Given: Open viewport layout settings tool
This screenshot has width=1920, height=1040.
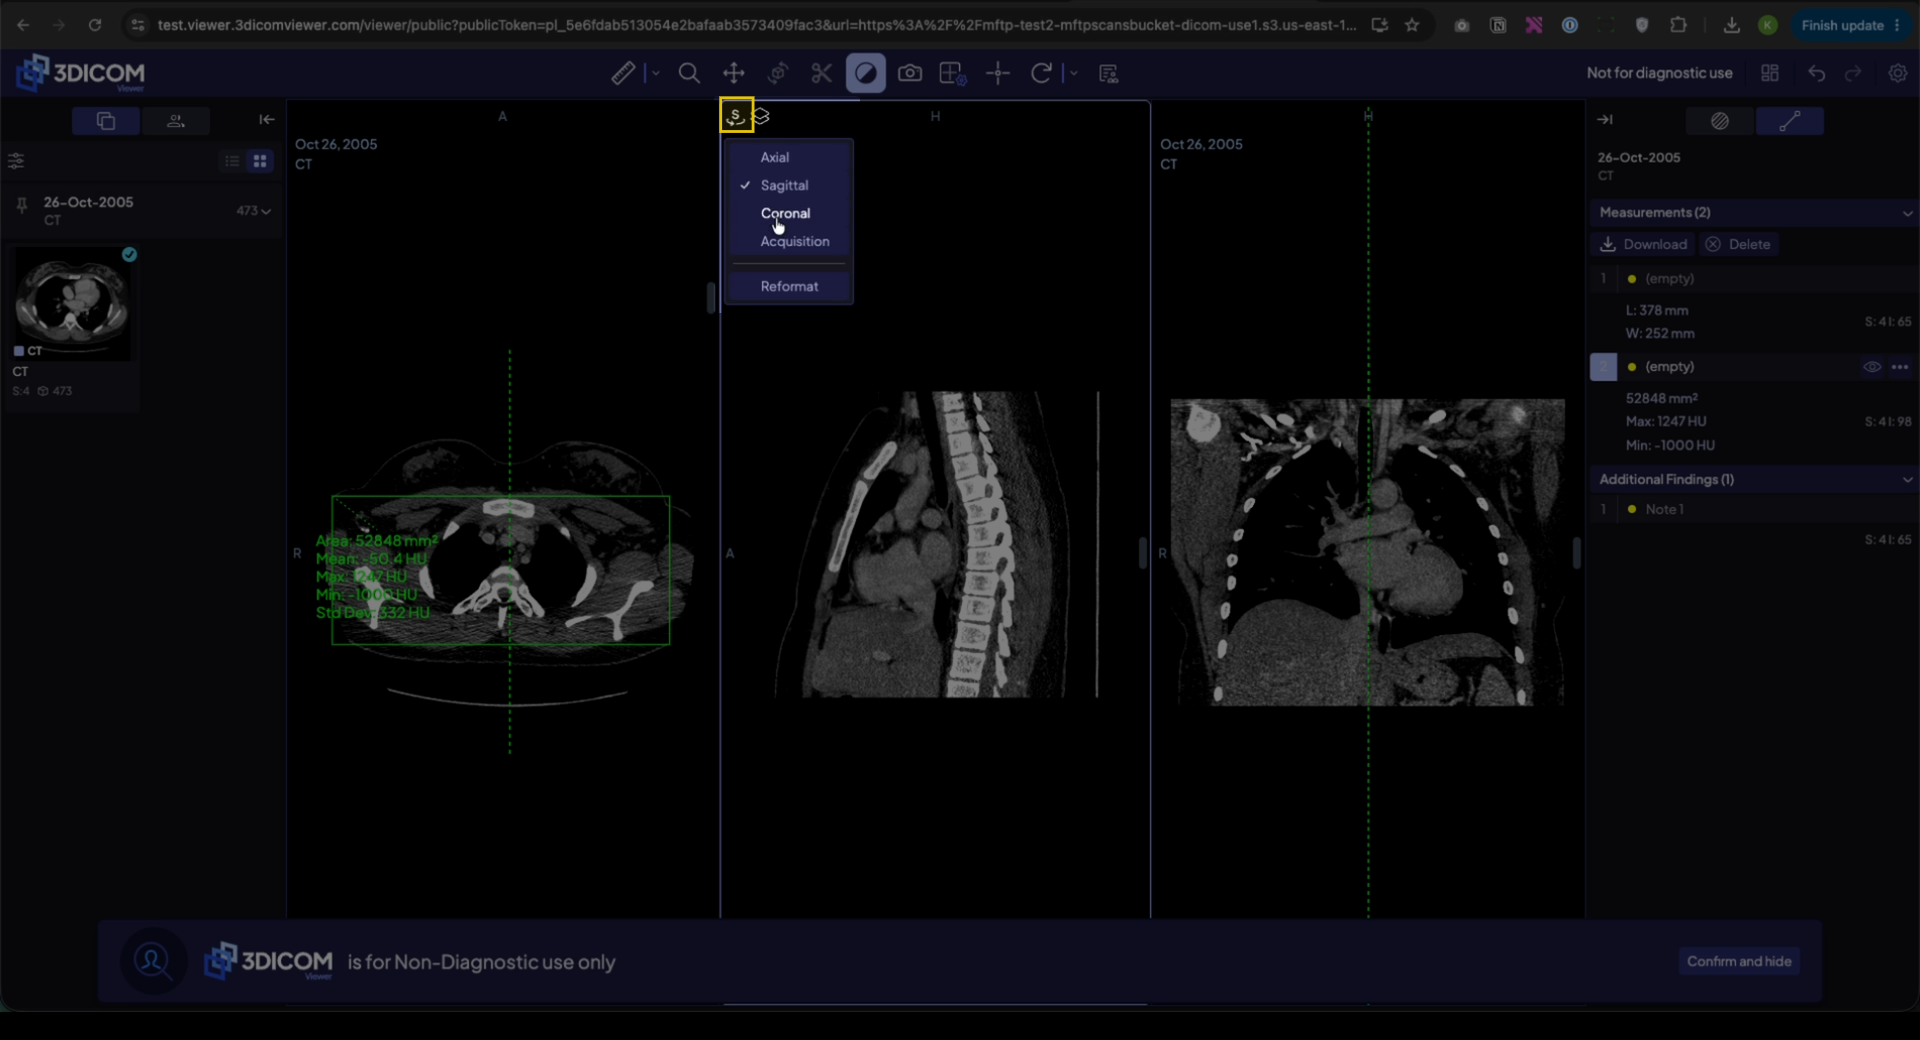Looking at the screenshot, I should tap(952, 73).
